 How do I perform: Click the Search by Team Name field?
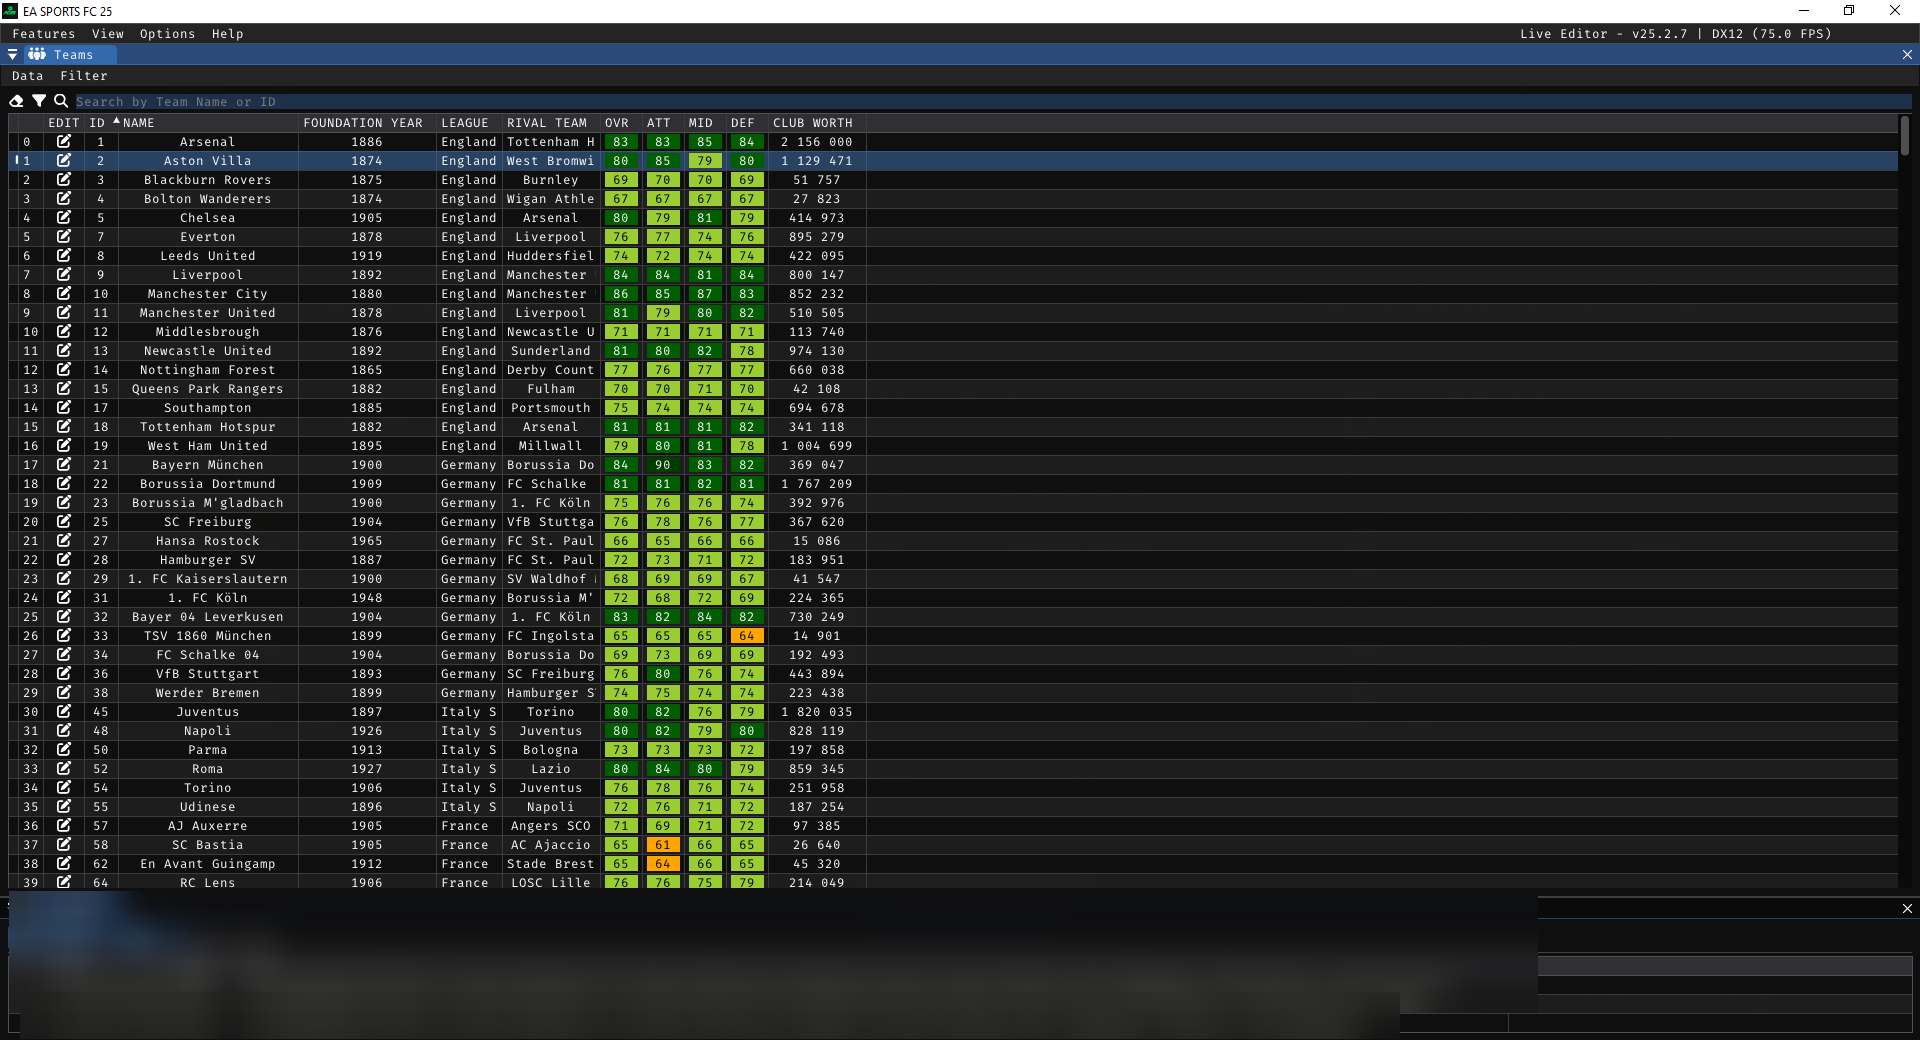point(993,102)
